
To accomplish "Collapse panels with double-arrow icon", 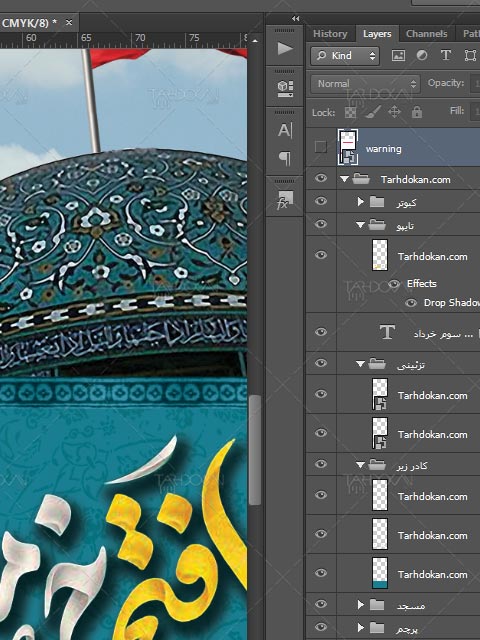I will (296, 18).
